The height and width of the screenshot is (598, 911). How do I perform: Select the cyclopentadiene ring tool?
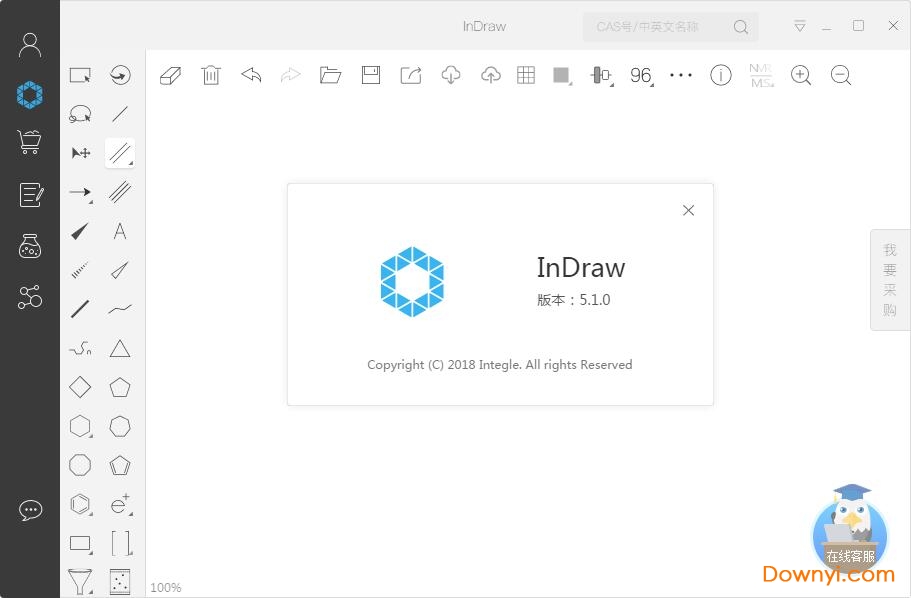(120, 465)
